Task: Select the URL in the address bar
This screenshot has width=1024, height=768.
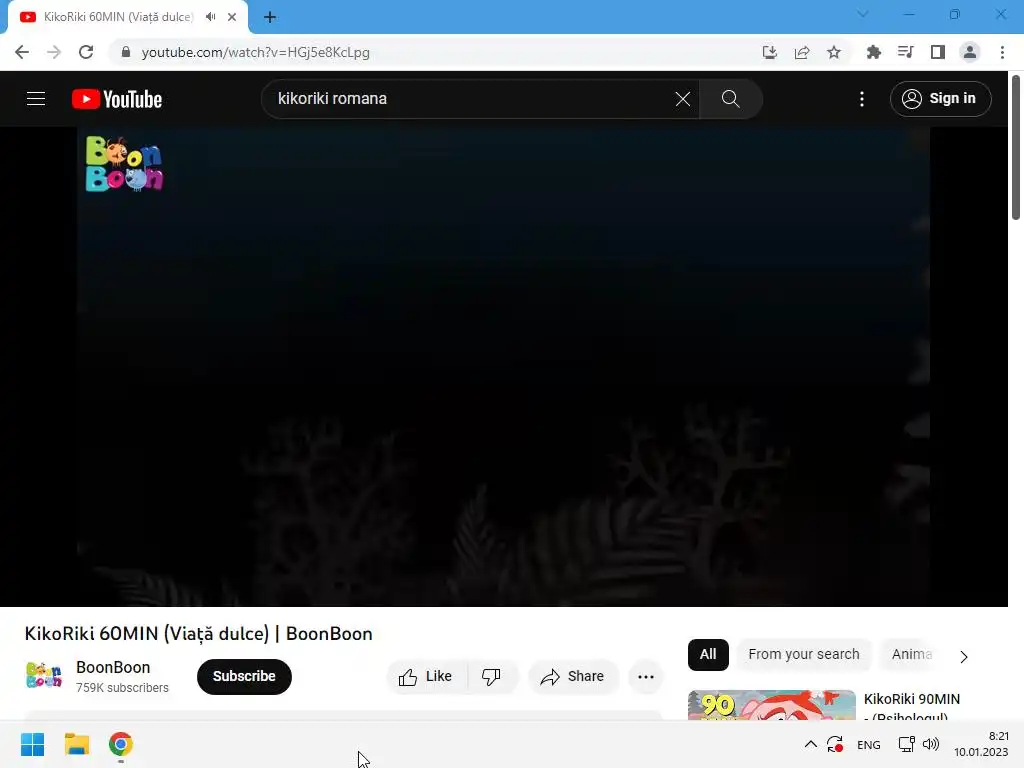Action: [x=255, y=52]
